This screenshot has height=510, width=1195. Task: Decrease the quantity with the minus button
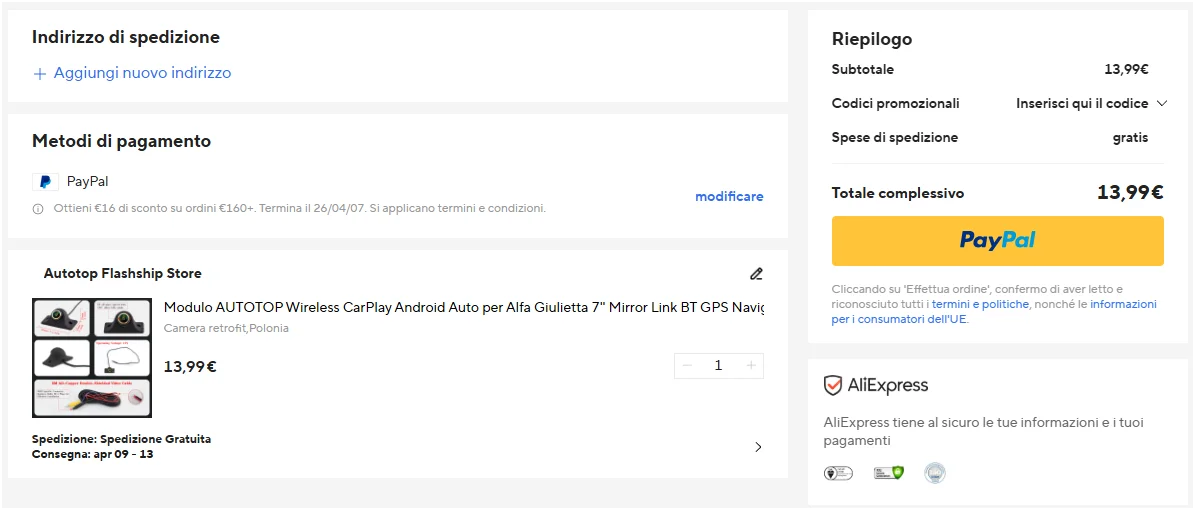point(687,366)
